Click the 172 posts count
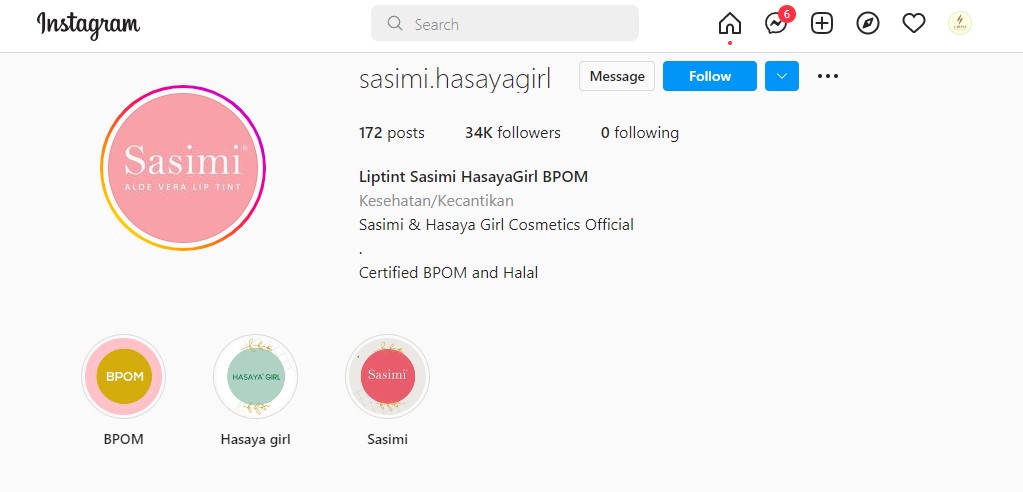Screen dimensions: 1023x492 (391, 133)
